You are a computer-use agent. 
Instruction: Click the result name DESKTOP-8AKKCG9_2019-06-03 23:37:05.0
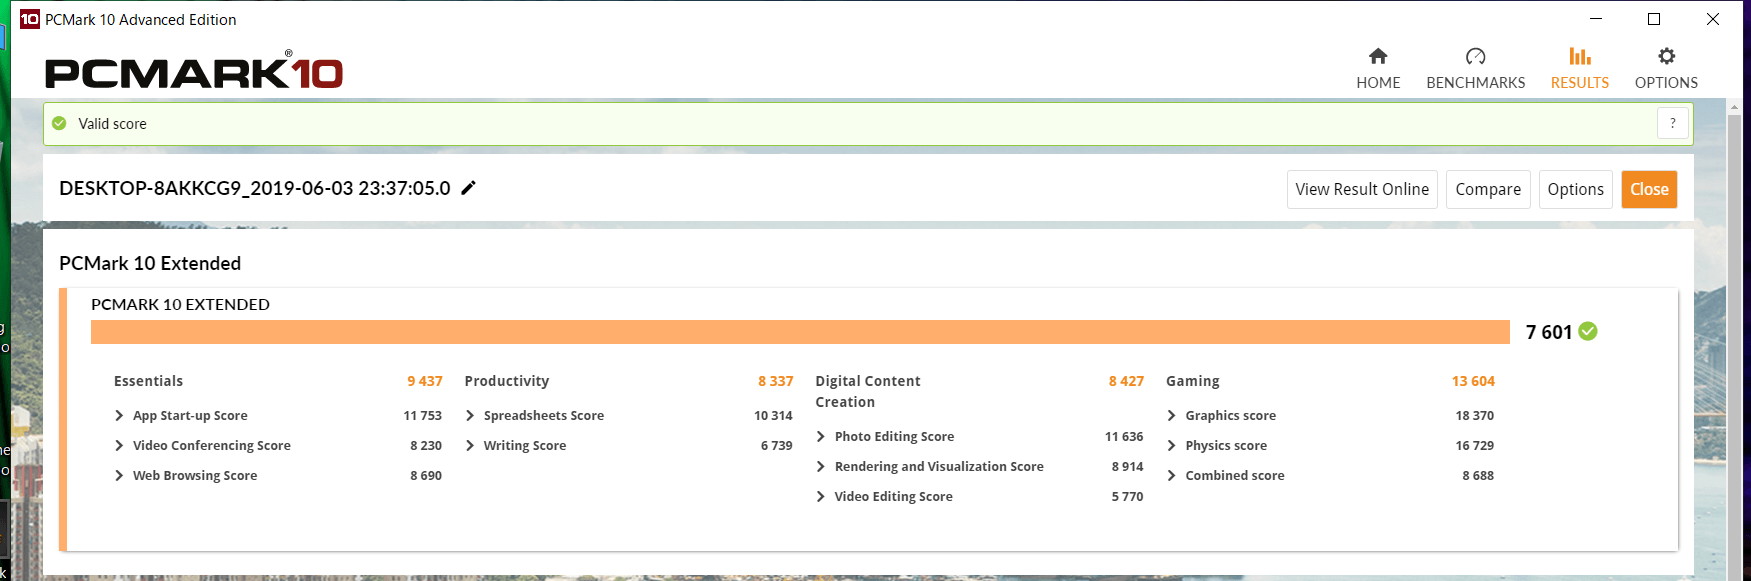255,188
